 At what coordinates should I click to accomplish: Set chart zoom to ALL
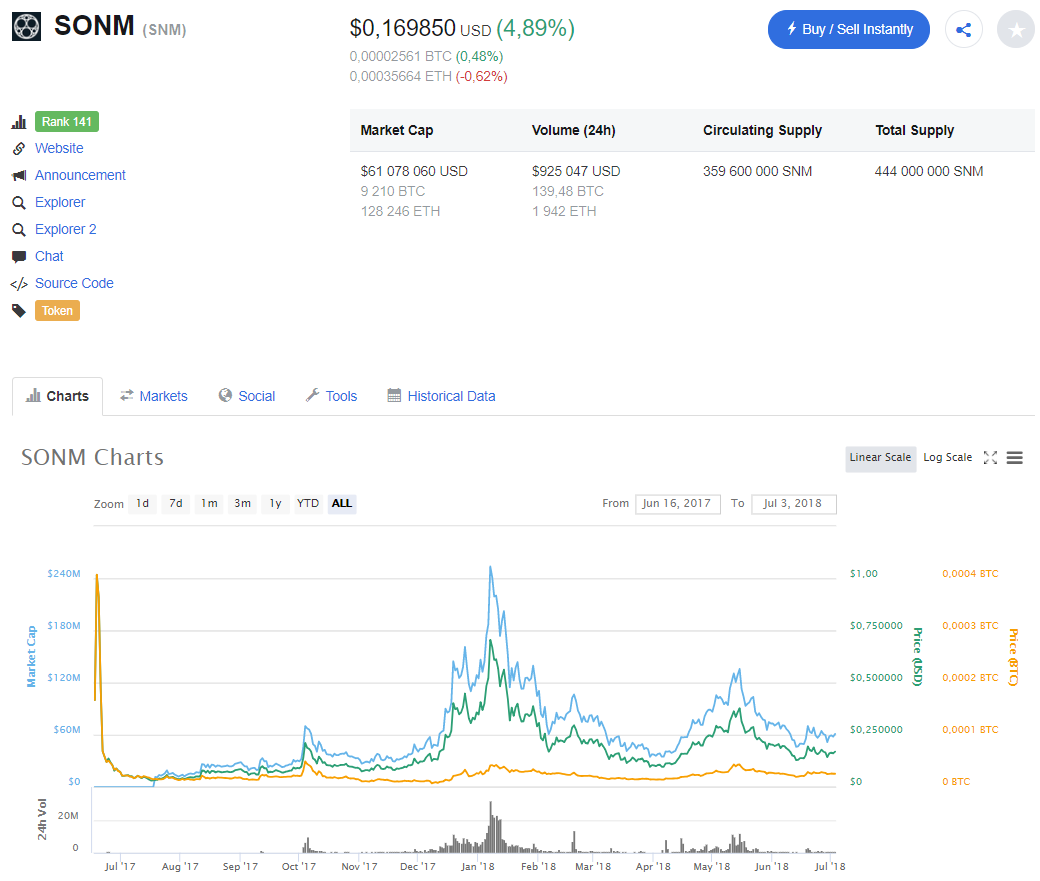tap(342, 504)
